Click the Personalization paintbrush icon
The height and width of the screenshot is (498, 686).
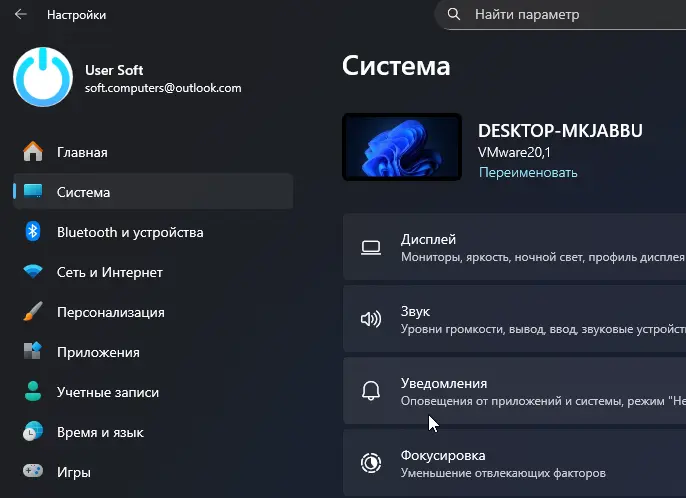pyautogui.click(x=33, y=312)
